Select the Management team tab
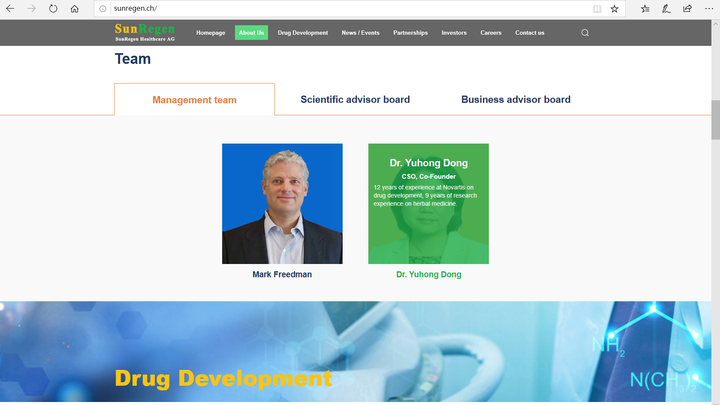 (194, 100)
